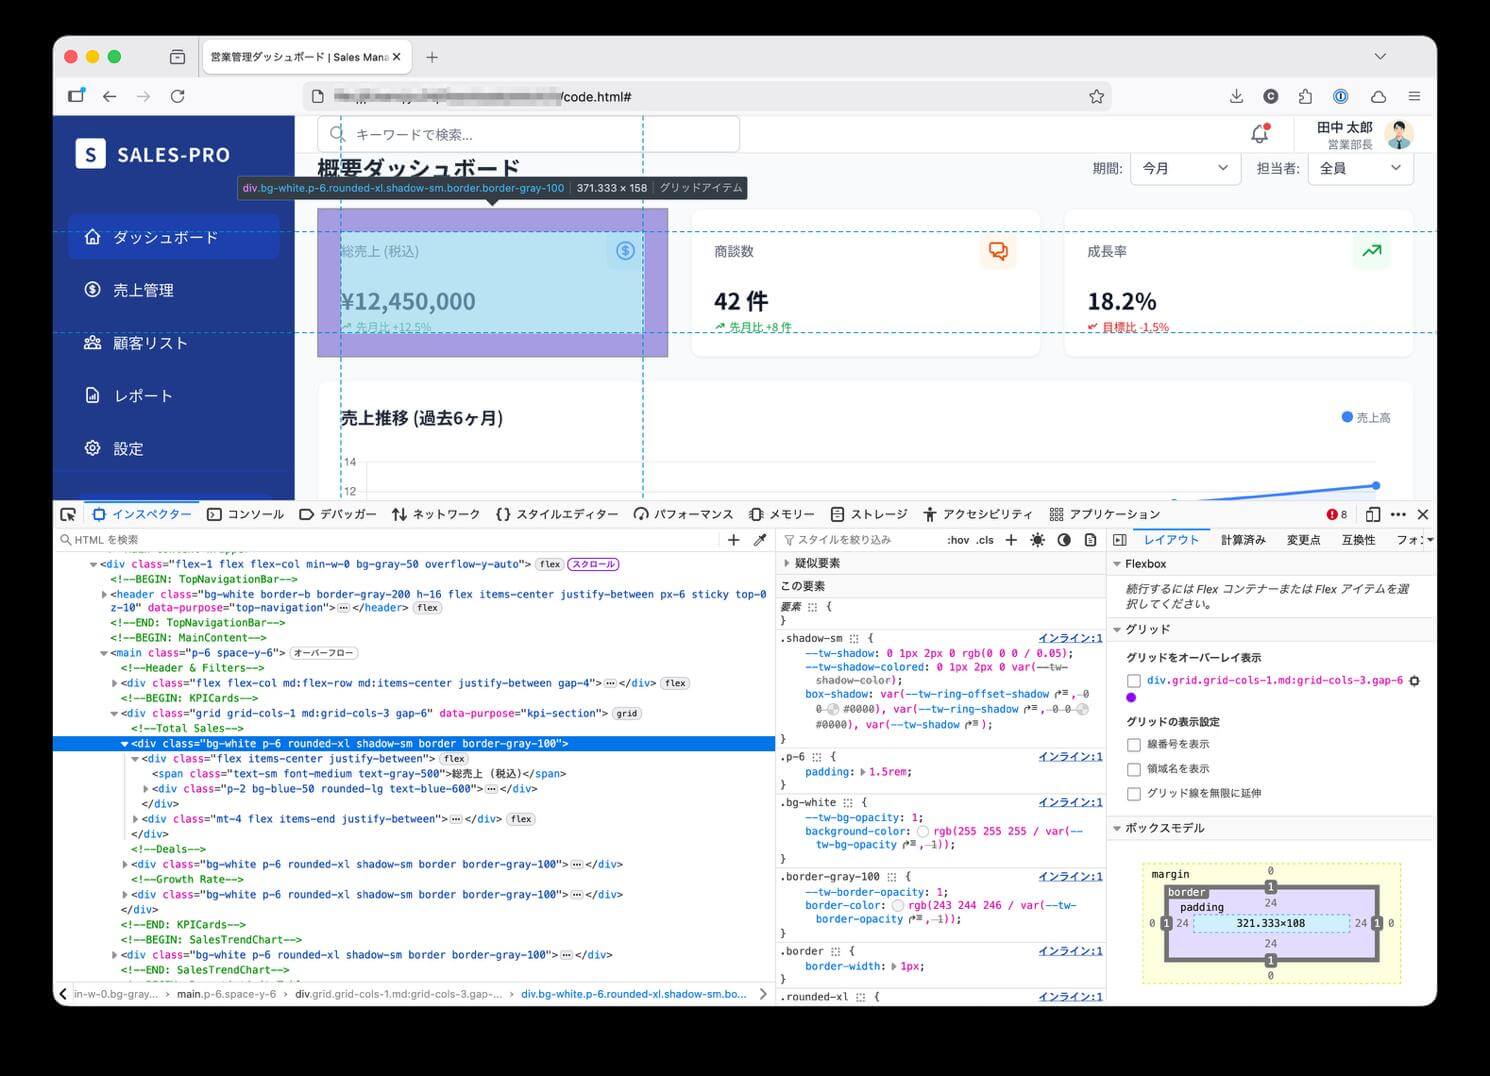Collapse the Flexbox section in layout panel
Image resolution: width=1490 pixels, height=1076 pixels.
pos(1118,564)
